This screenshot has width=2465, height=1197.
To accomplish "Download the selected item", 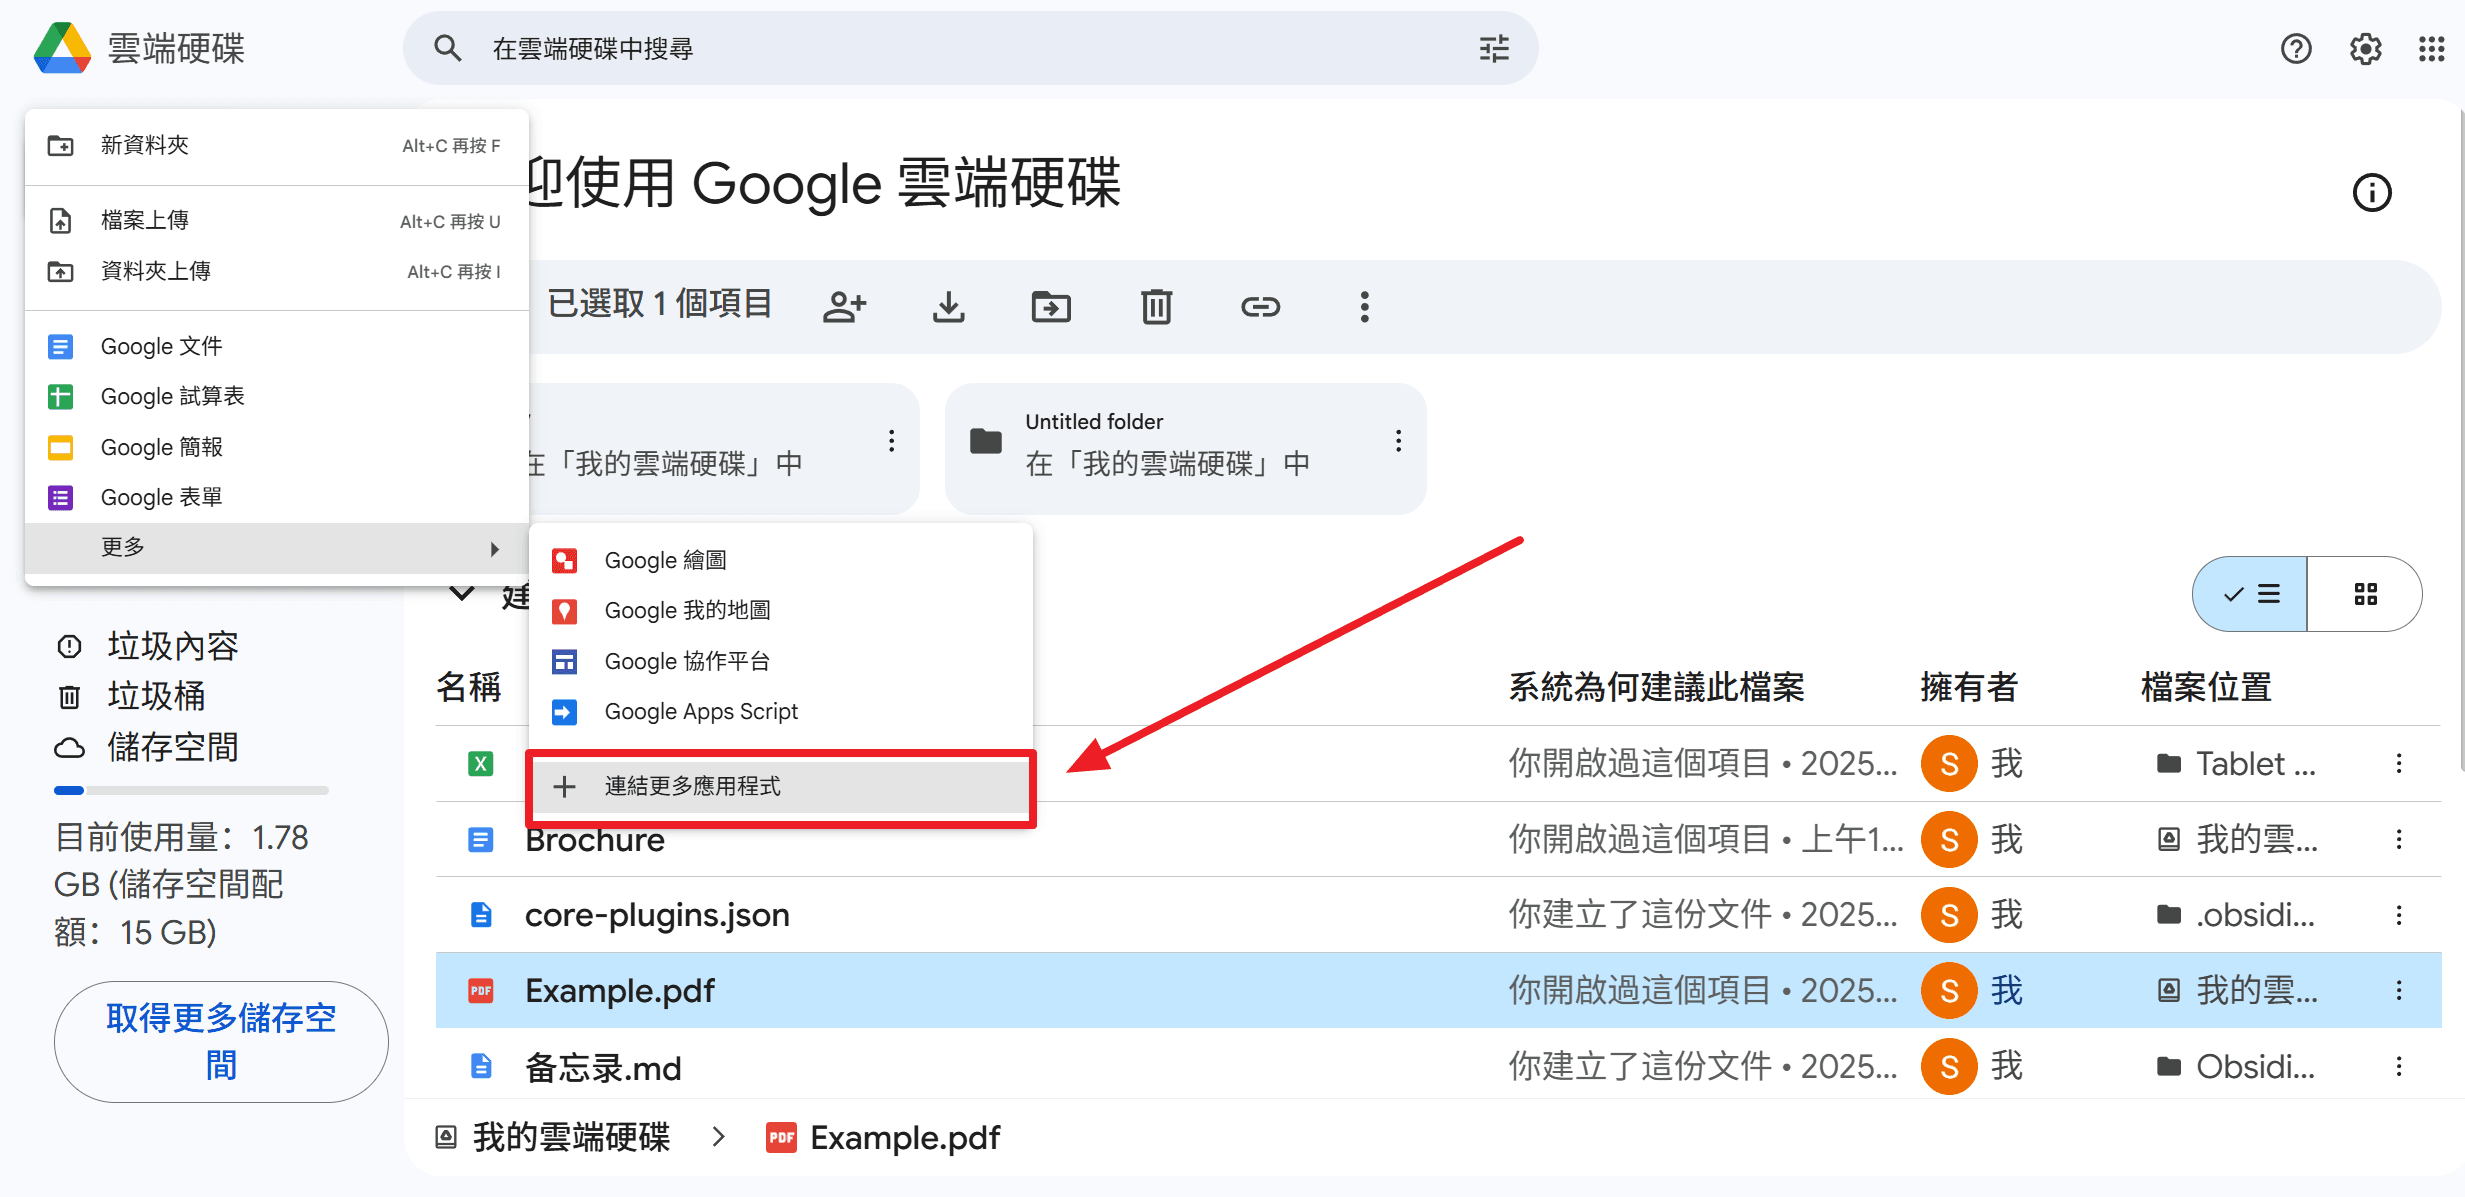I will point(949,306).
